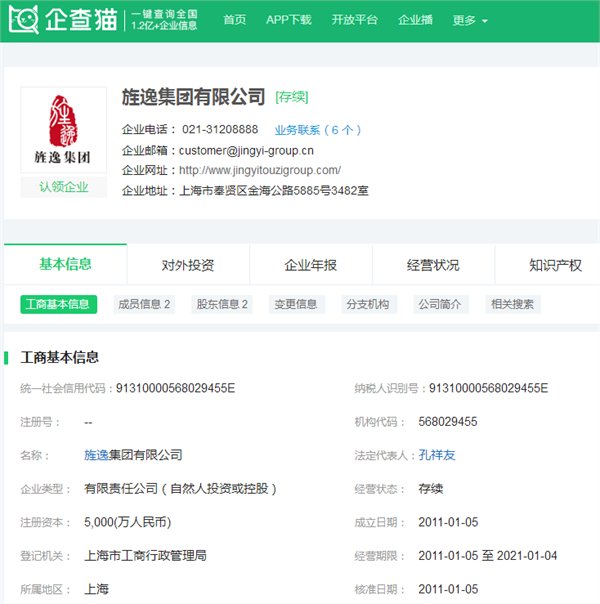The image size is (600, 604).
Task: Open the APP下载 navigation item
Action: coord(288,20)
